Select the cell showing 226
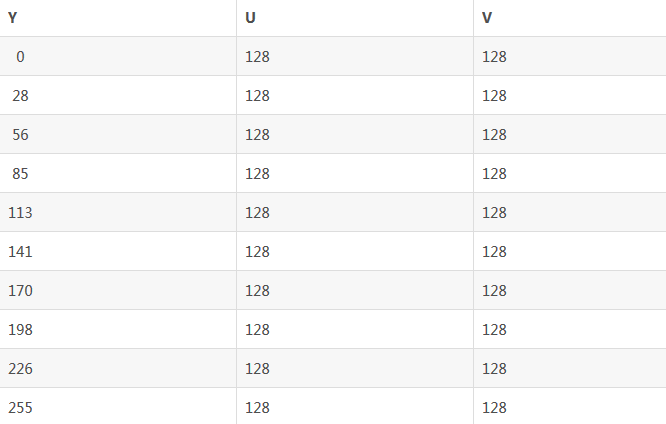The height and width of the screenshot is (424, 666). 20,369
